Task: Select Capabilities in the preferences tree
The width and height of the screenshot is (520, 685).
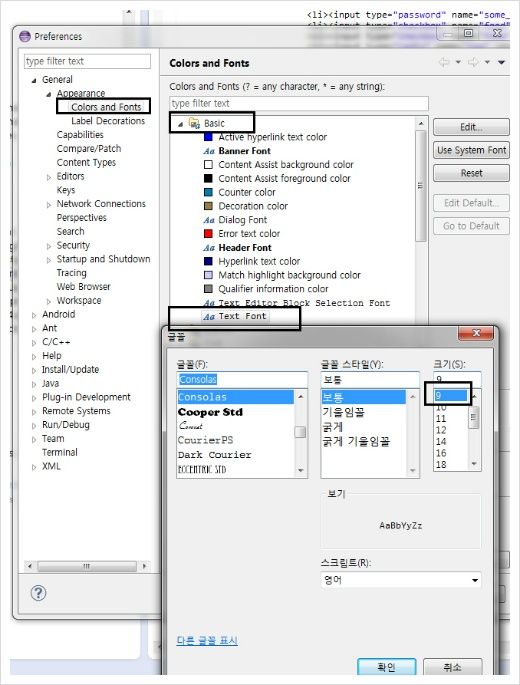Action: 80,135
